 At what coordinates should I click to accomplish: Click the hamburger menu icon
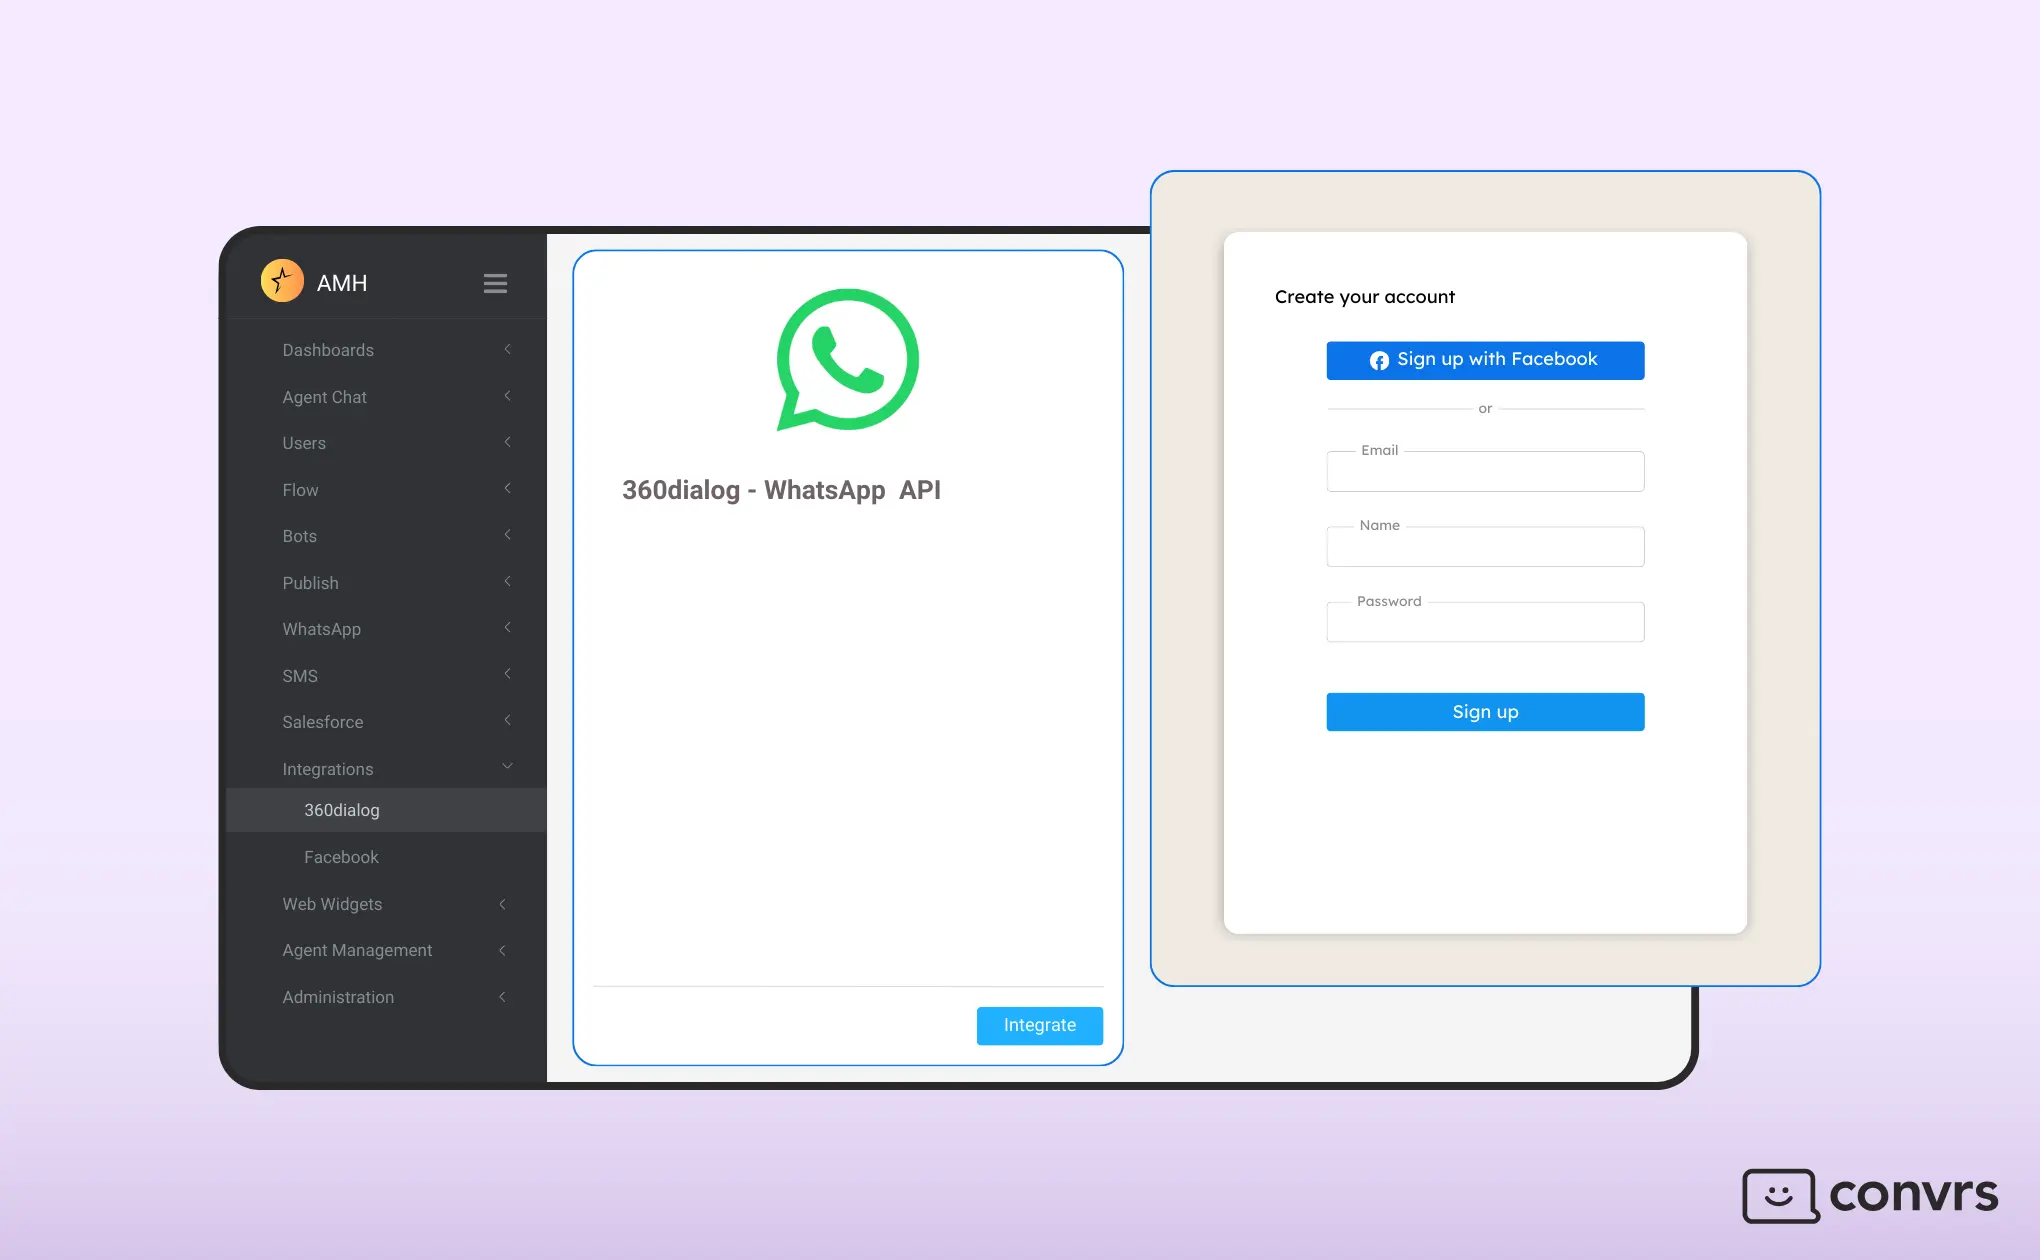coord(495,283)
